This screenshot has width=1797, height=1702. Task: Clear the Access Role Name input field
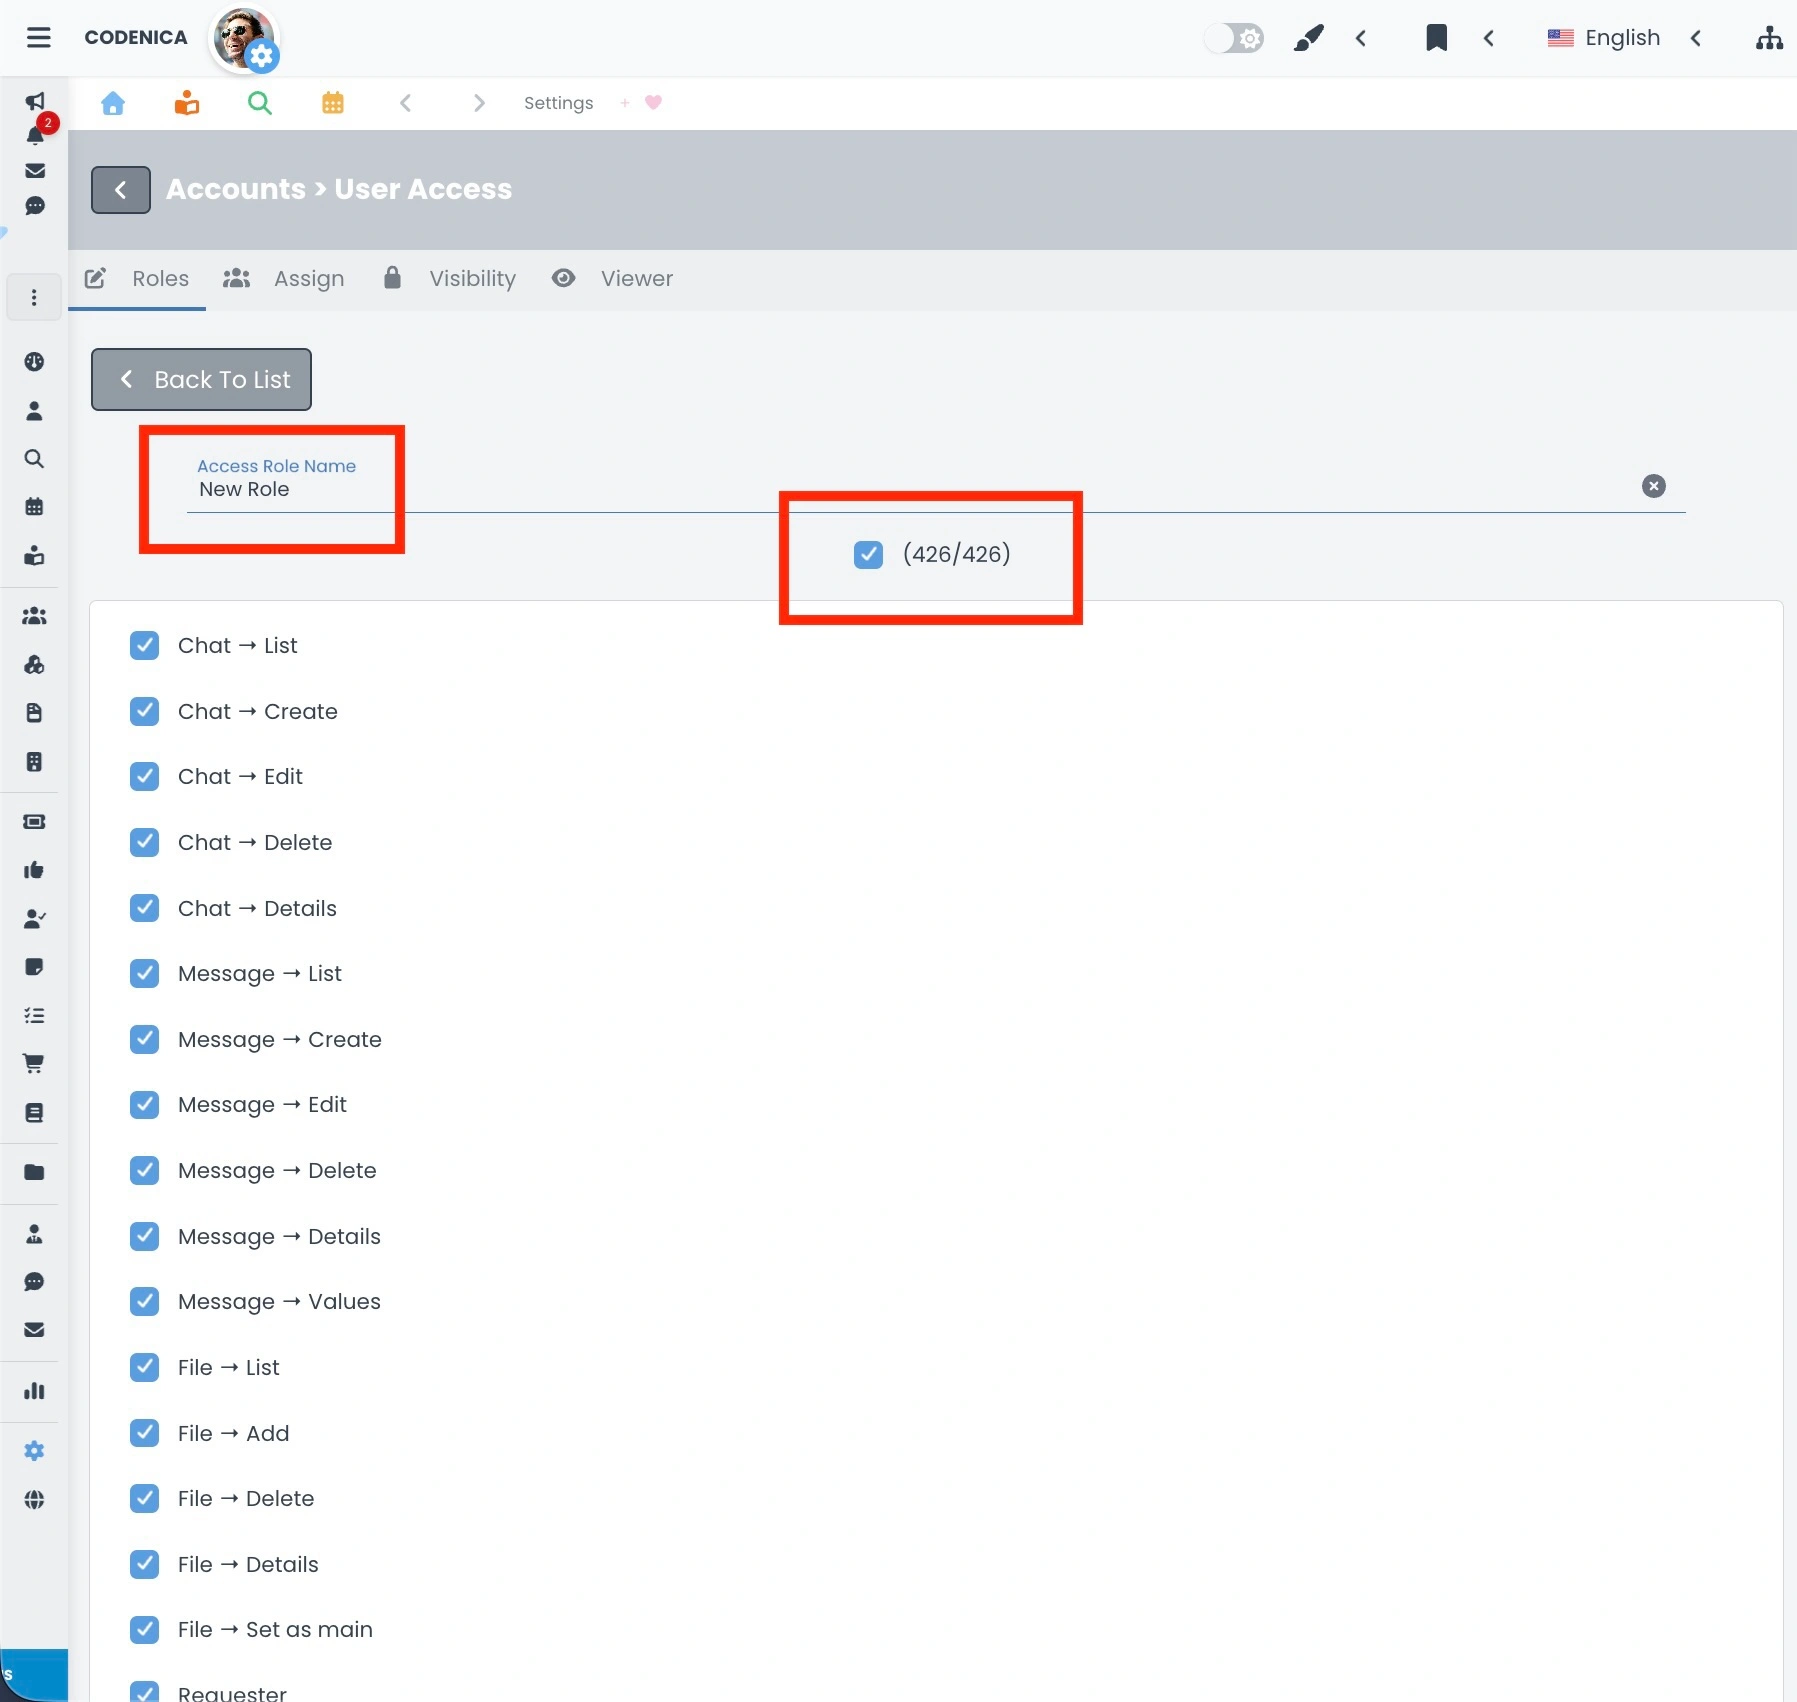pyautogui.click(x=1654, y=486)
